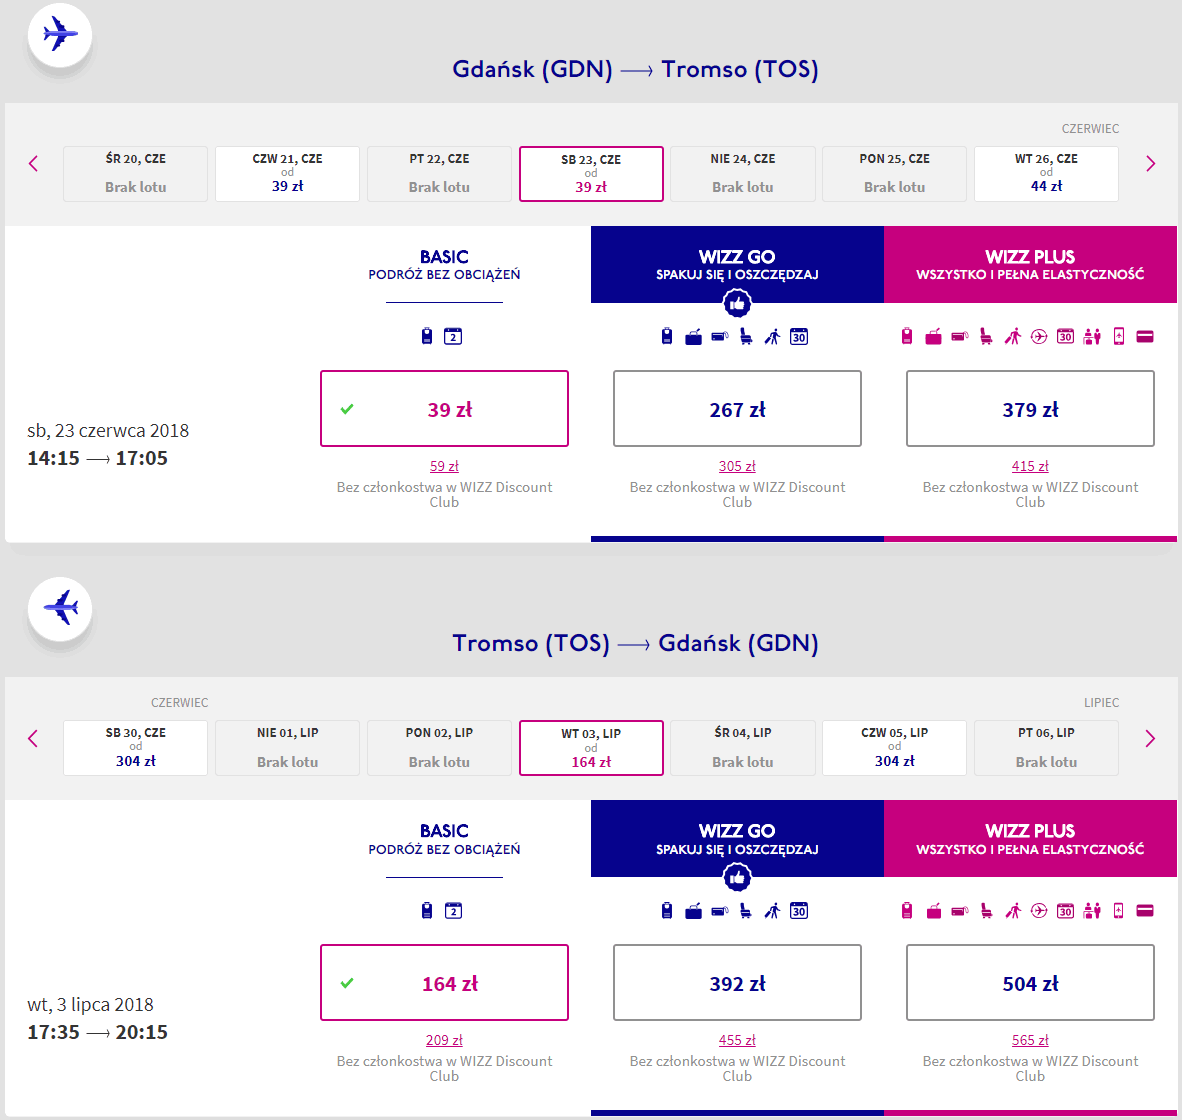Click the return flight airplane icon
This screenshot has width=1182, height=1120.
(x=60, y=609)
